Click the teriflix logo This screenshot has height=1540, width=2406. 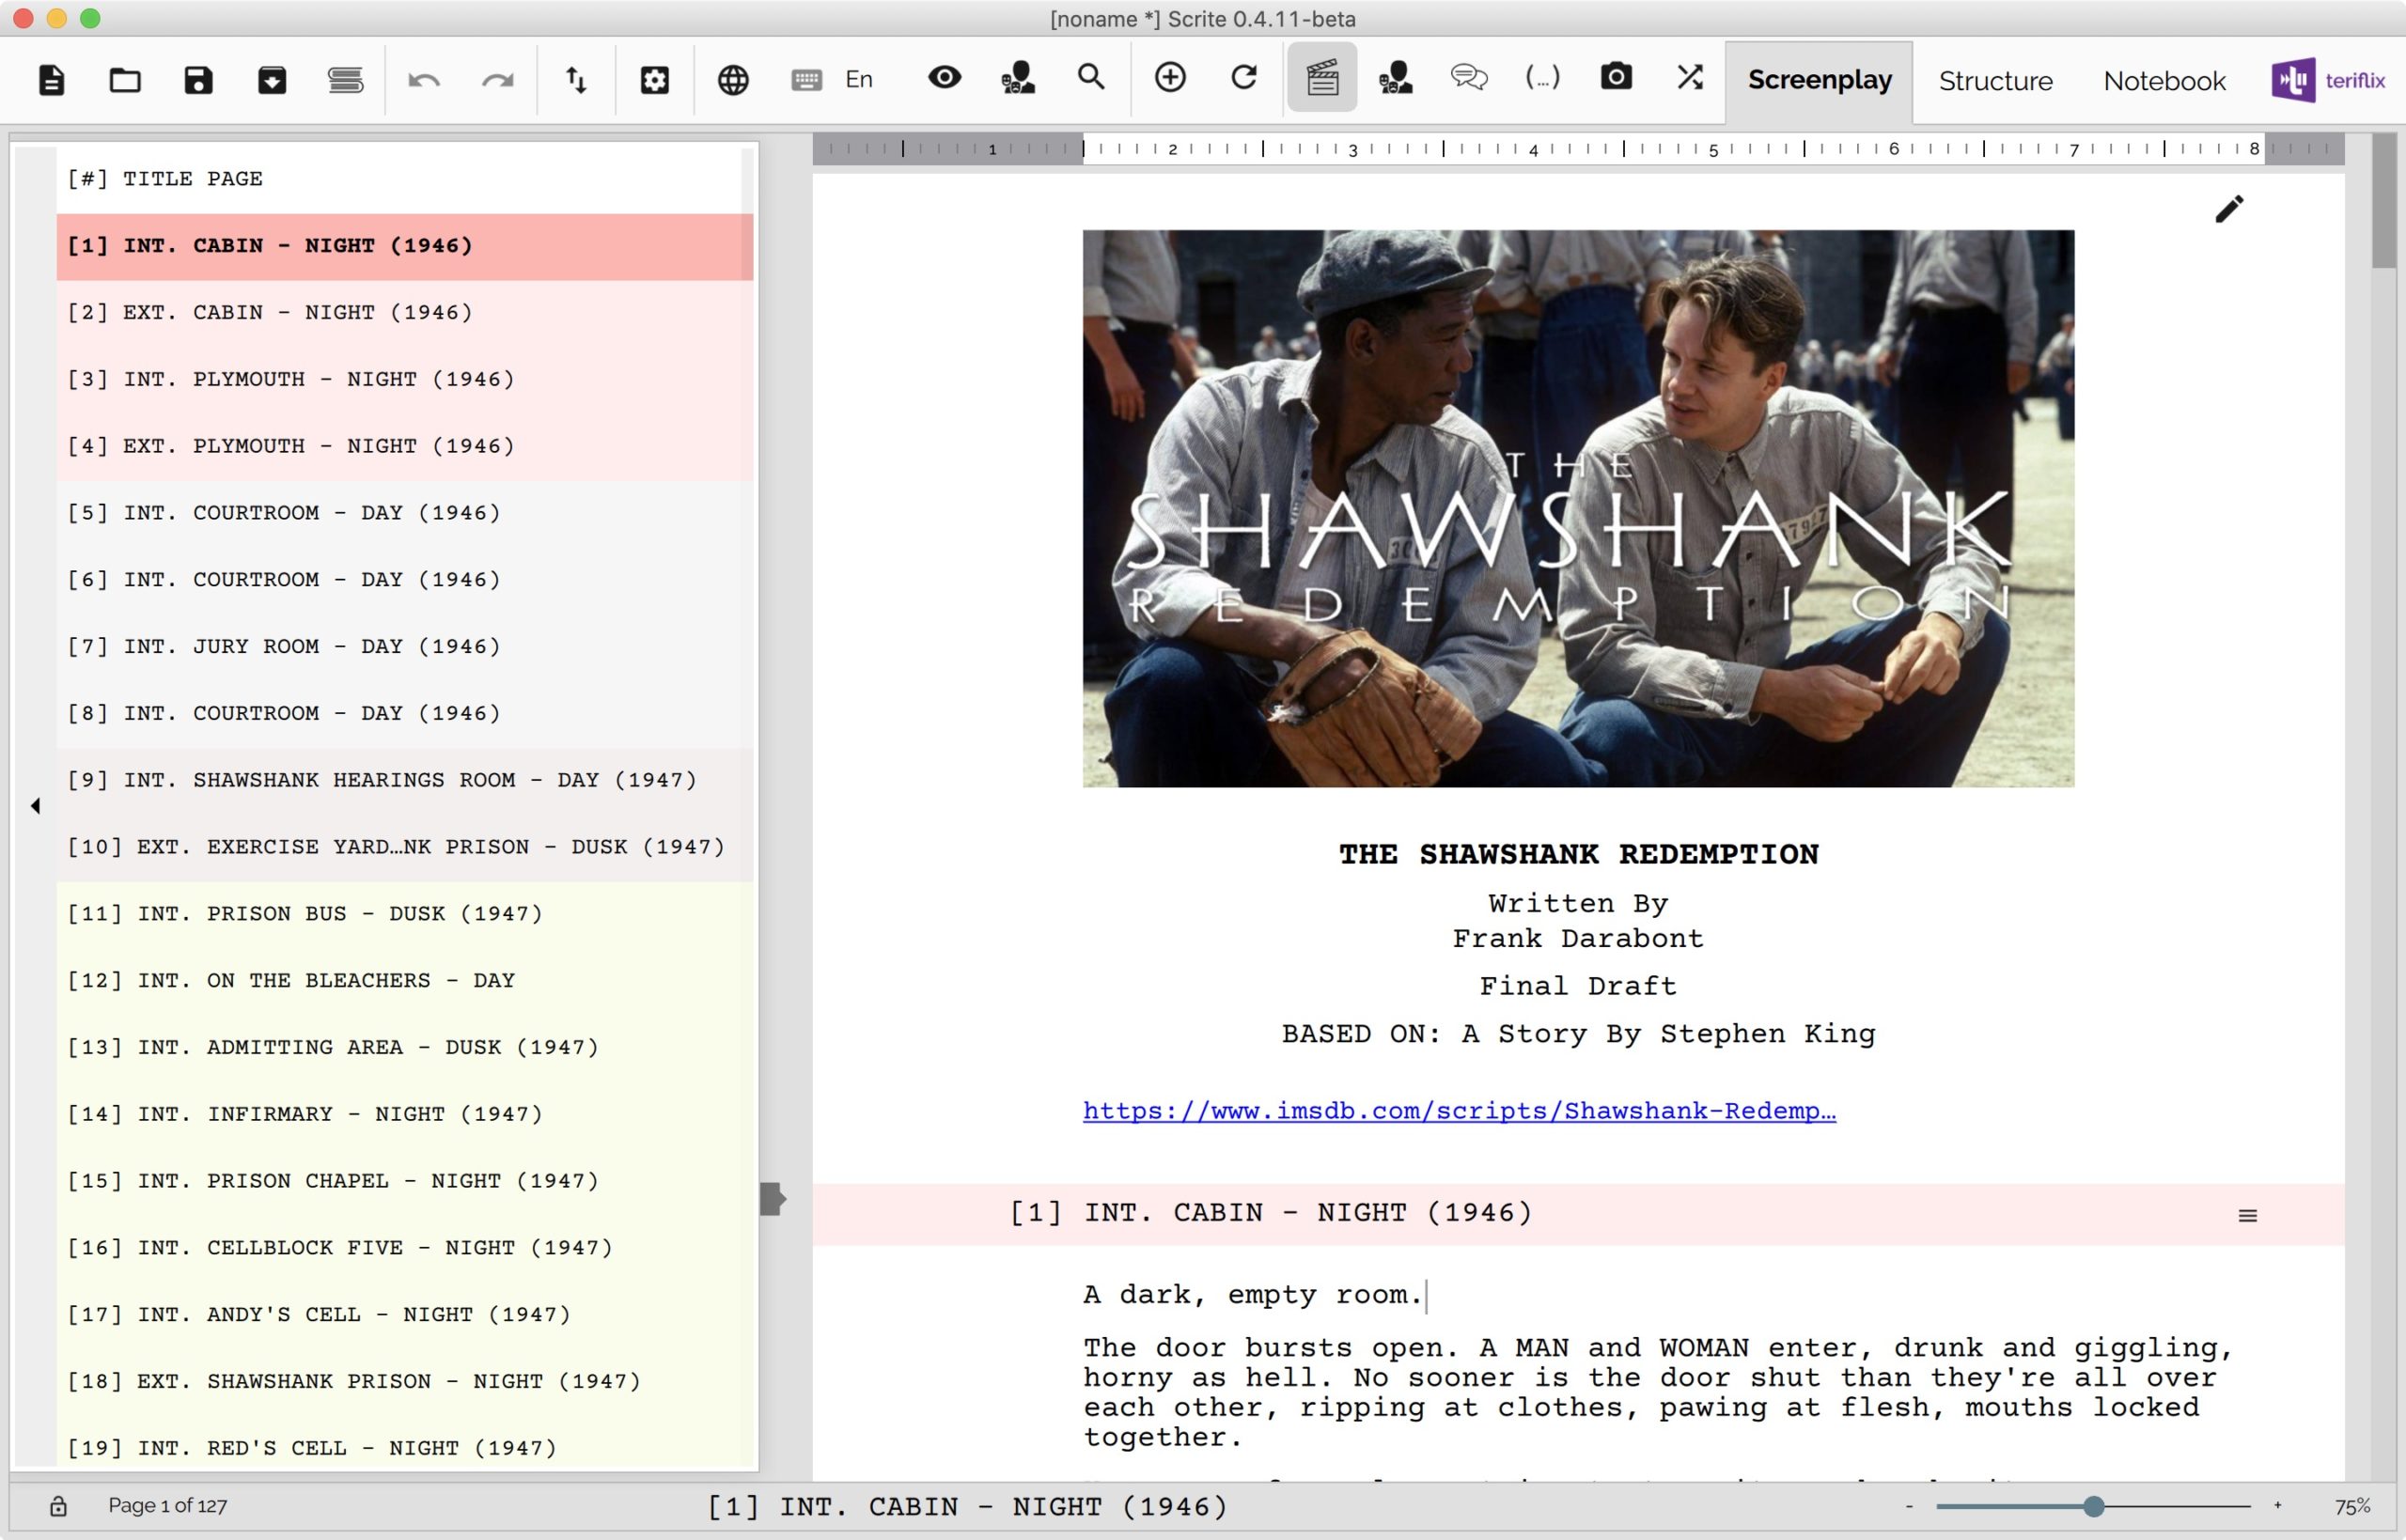(2329, 80)
